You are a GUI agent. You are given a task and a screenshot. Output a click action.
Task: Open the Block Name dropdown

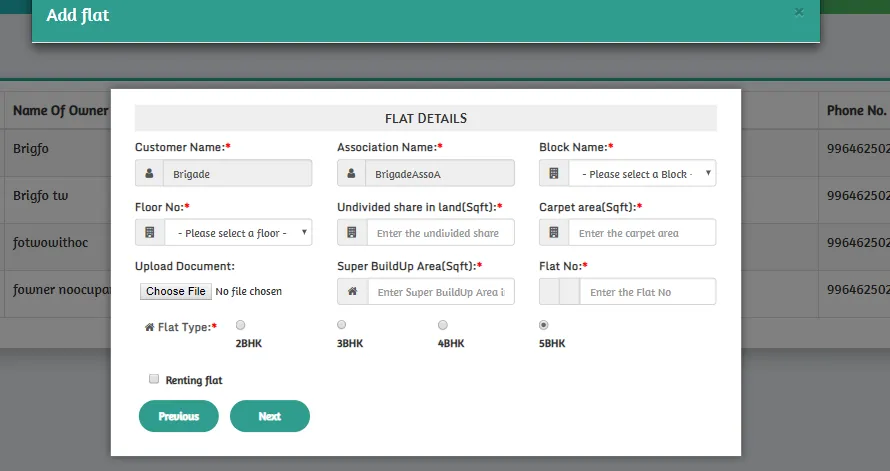[x=642, y=174]
